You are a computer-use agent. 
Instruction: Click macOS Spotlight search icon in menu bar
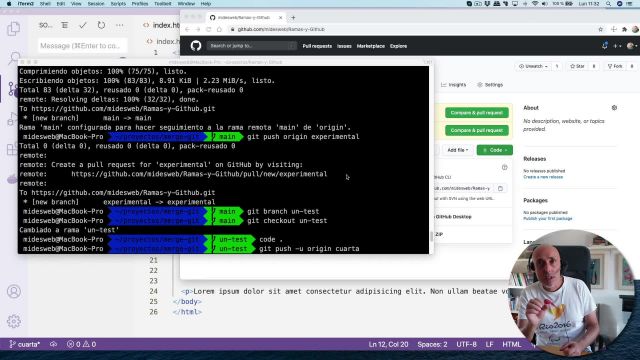pos(609,4)
